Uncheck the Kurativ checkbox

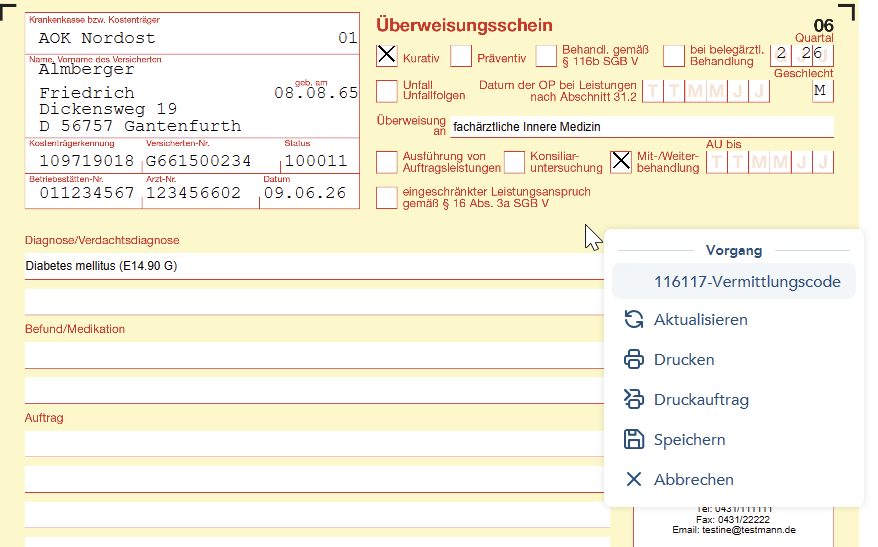coord(386,55)
